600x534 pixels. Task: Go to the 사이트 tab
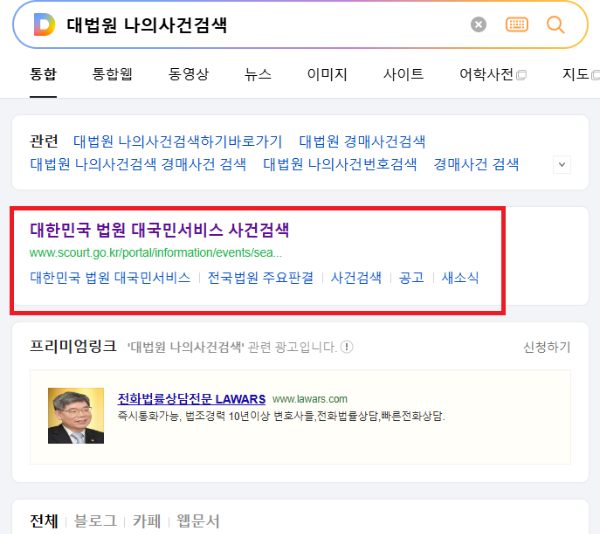[403, 74]
